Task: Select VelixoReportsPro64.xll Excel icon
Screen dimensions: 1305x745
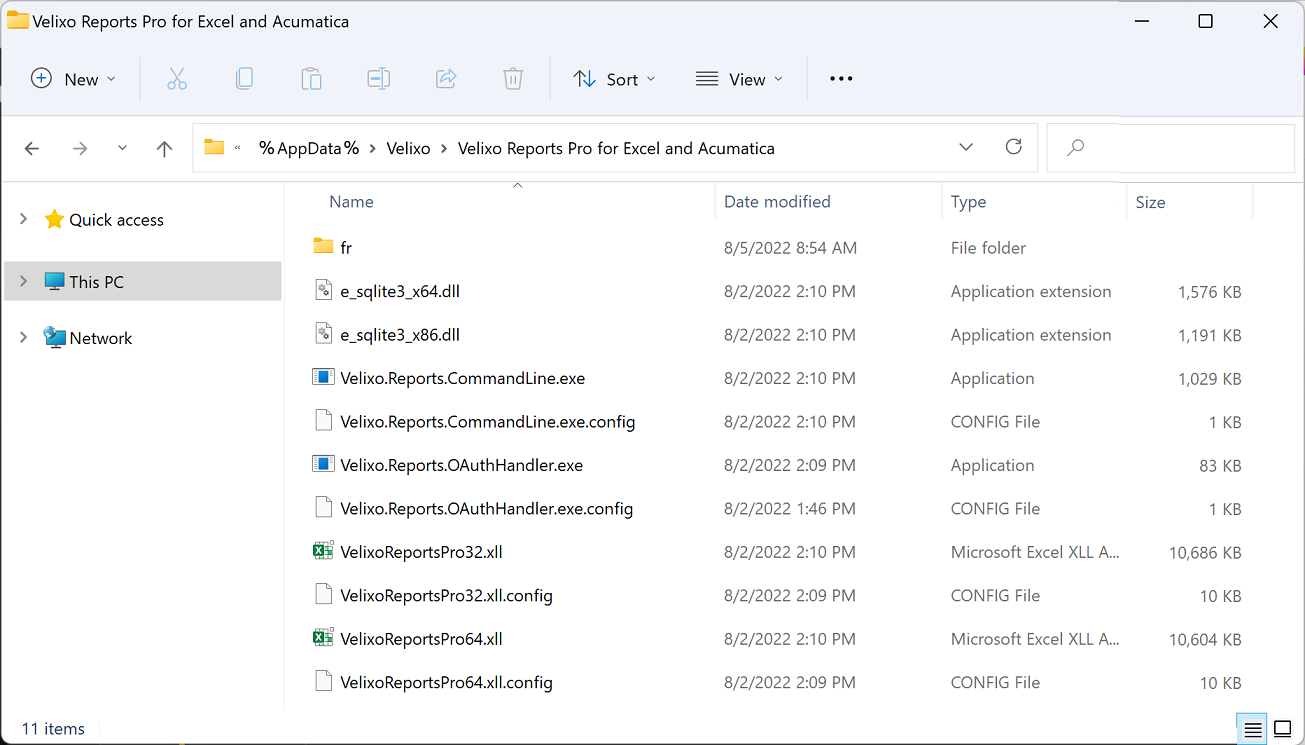Action: [323, 638]
